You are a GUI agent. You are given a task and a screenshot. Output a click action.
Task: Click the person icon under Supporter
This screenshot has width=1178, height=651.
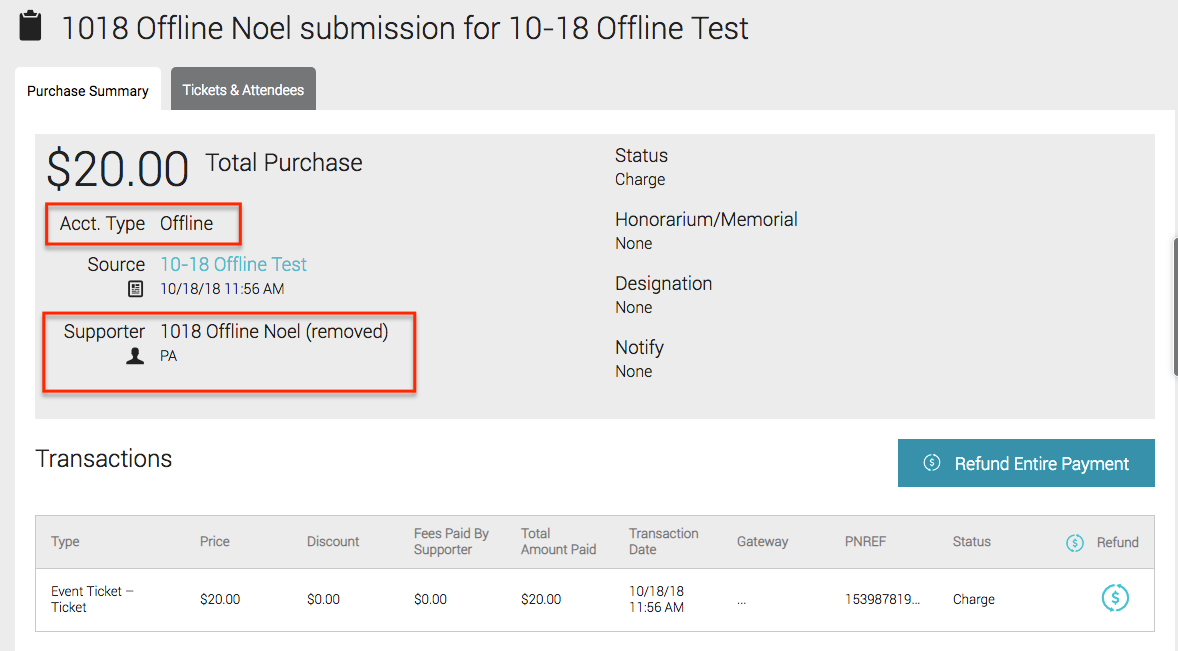click(135, 356)
